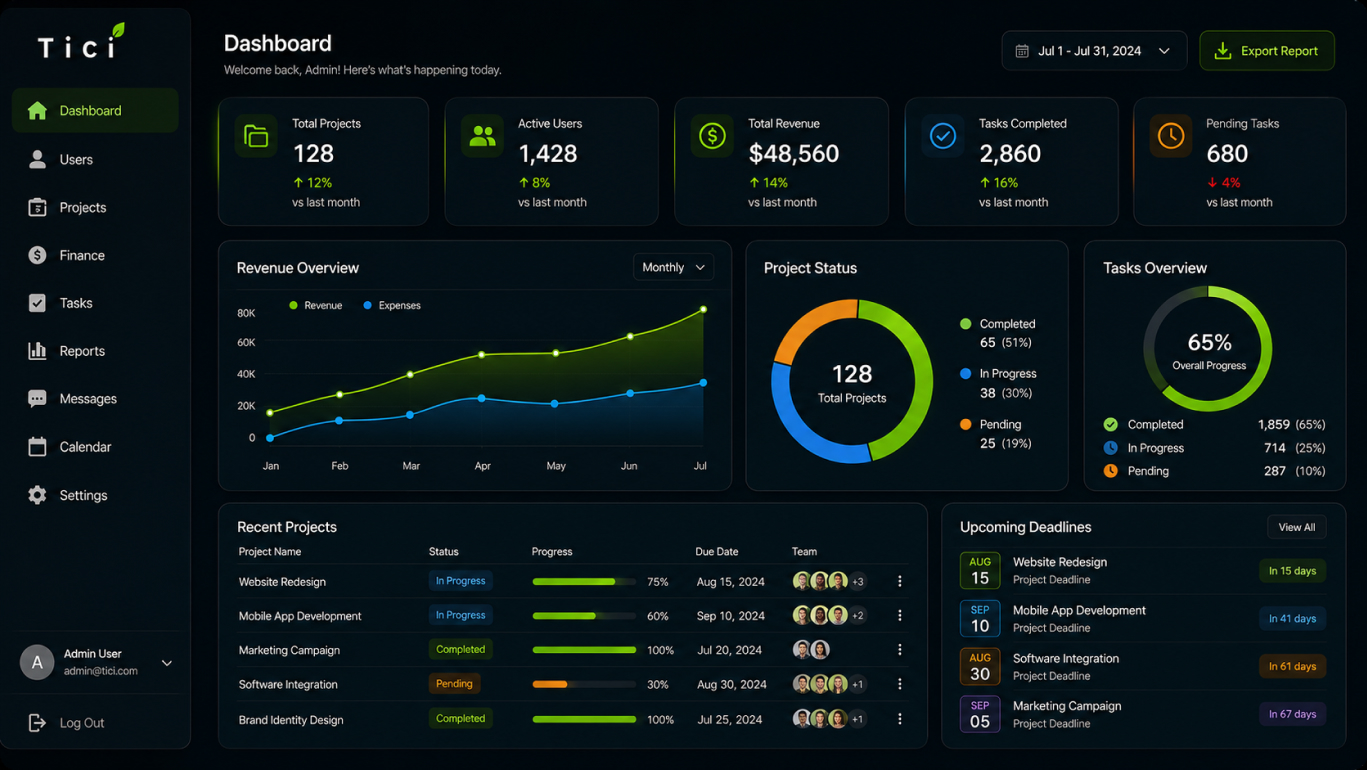Viewport: 1367px width, 770px height.
Task: Expand the Jul 1 - Jul 31 date range picker
Action: click(1094, 51)
